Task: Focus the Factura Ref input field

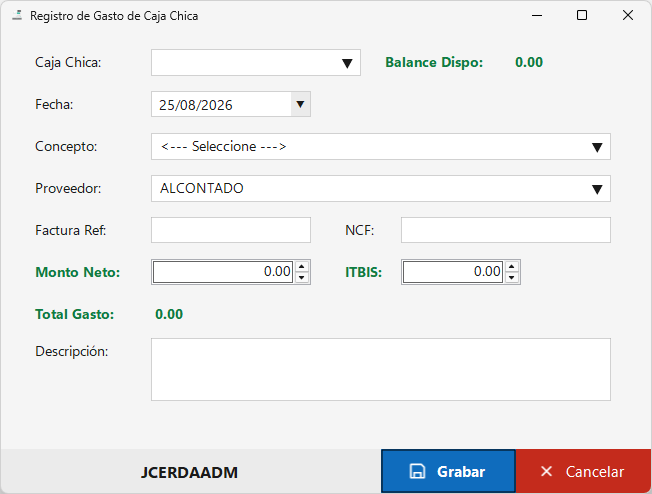Action: (231, 230)
